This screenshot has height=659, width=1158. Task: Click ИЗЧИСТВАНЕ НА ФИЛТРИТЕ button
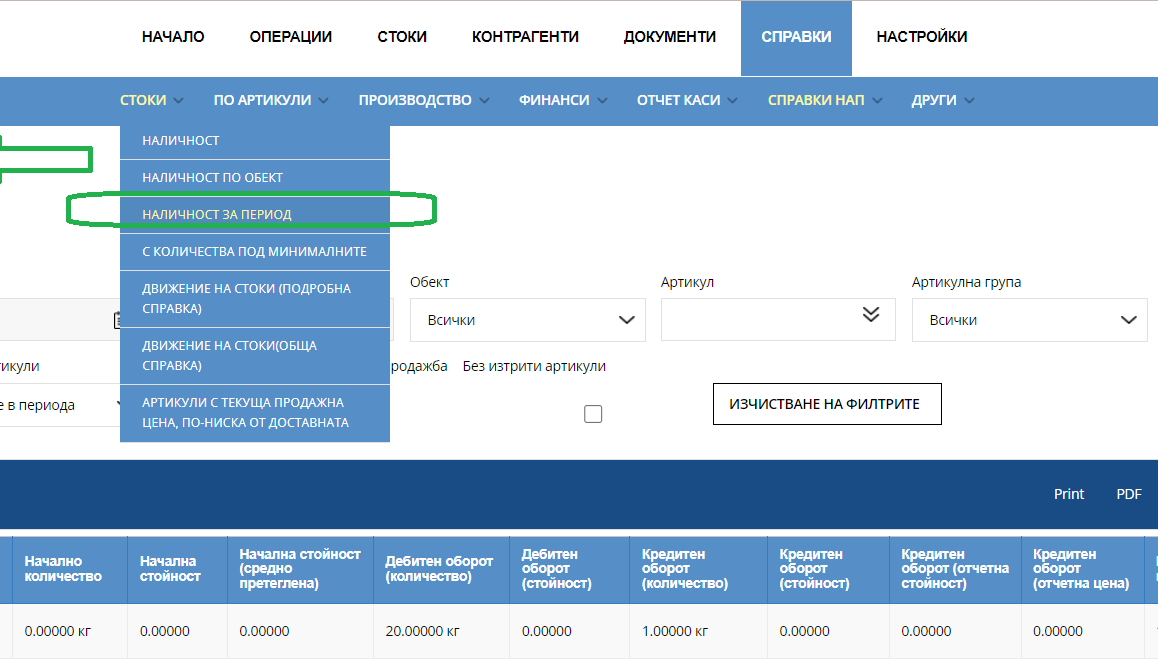pos(827,404)
